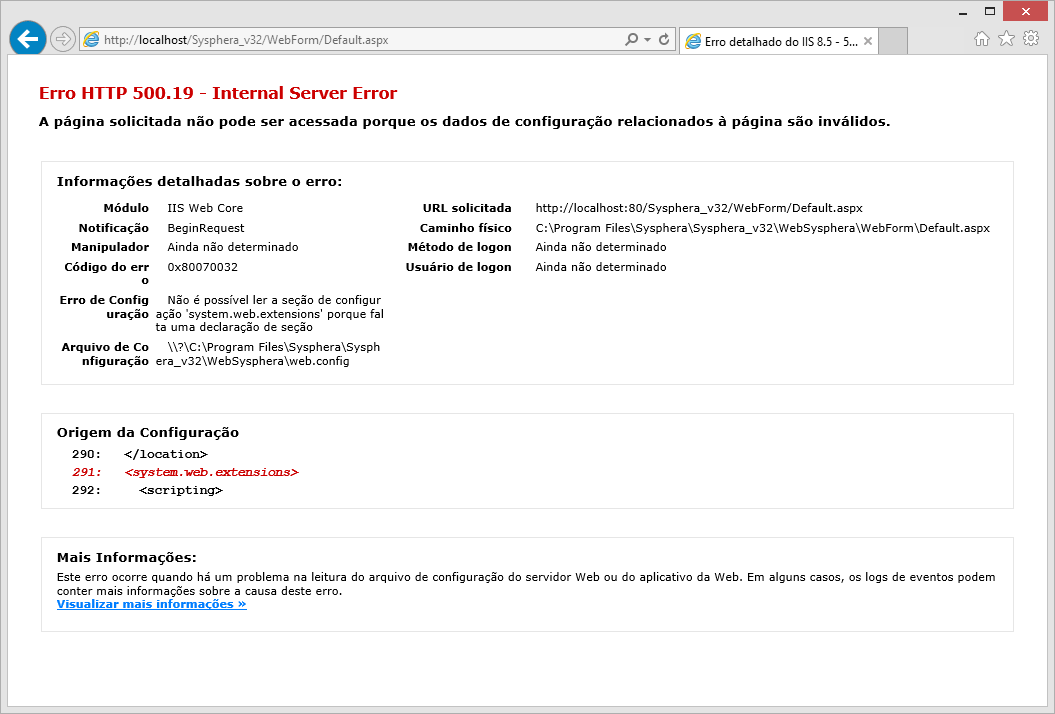Click the Forward navigation arrow
This screenshot has width=1055, height=714.
coord(63,39)
